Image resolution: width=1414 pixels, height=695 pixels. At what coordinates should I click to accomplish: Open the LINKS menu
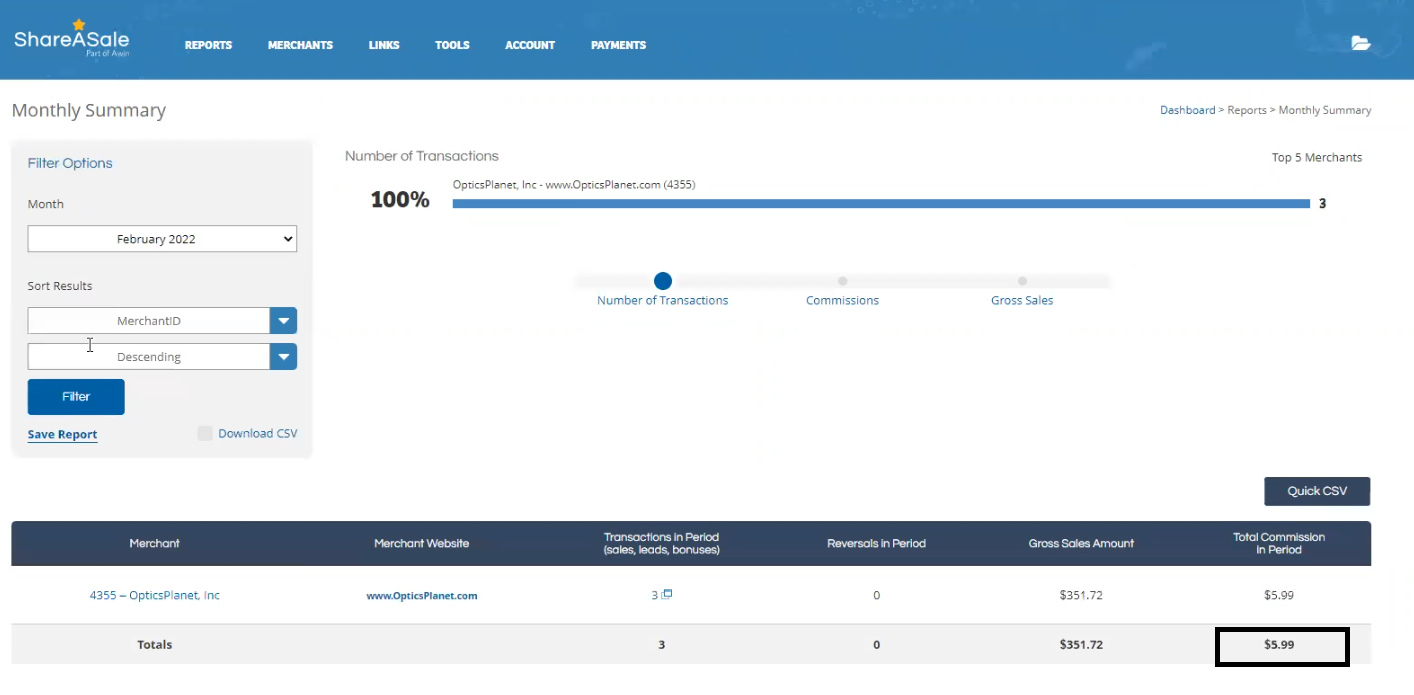[x=384, y=45]
